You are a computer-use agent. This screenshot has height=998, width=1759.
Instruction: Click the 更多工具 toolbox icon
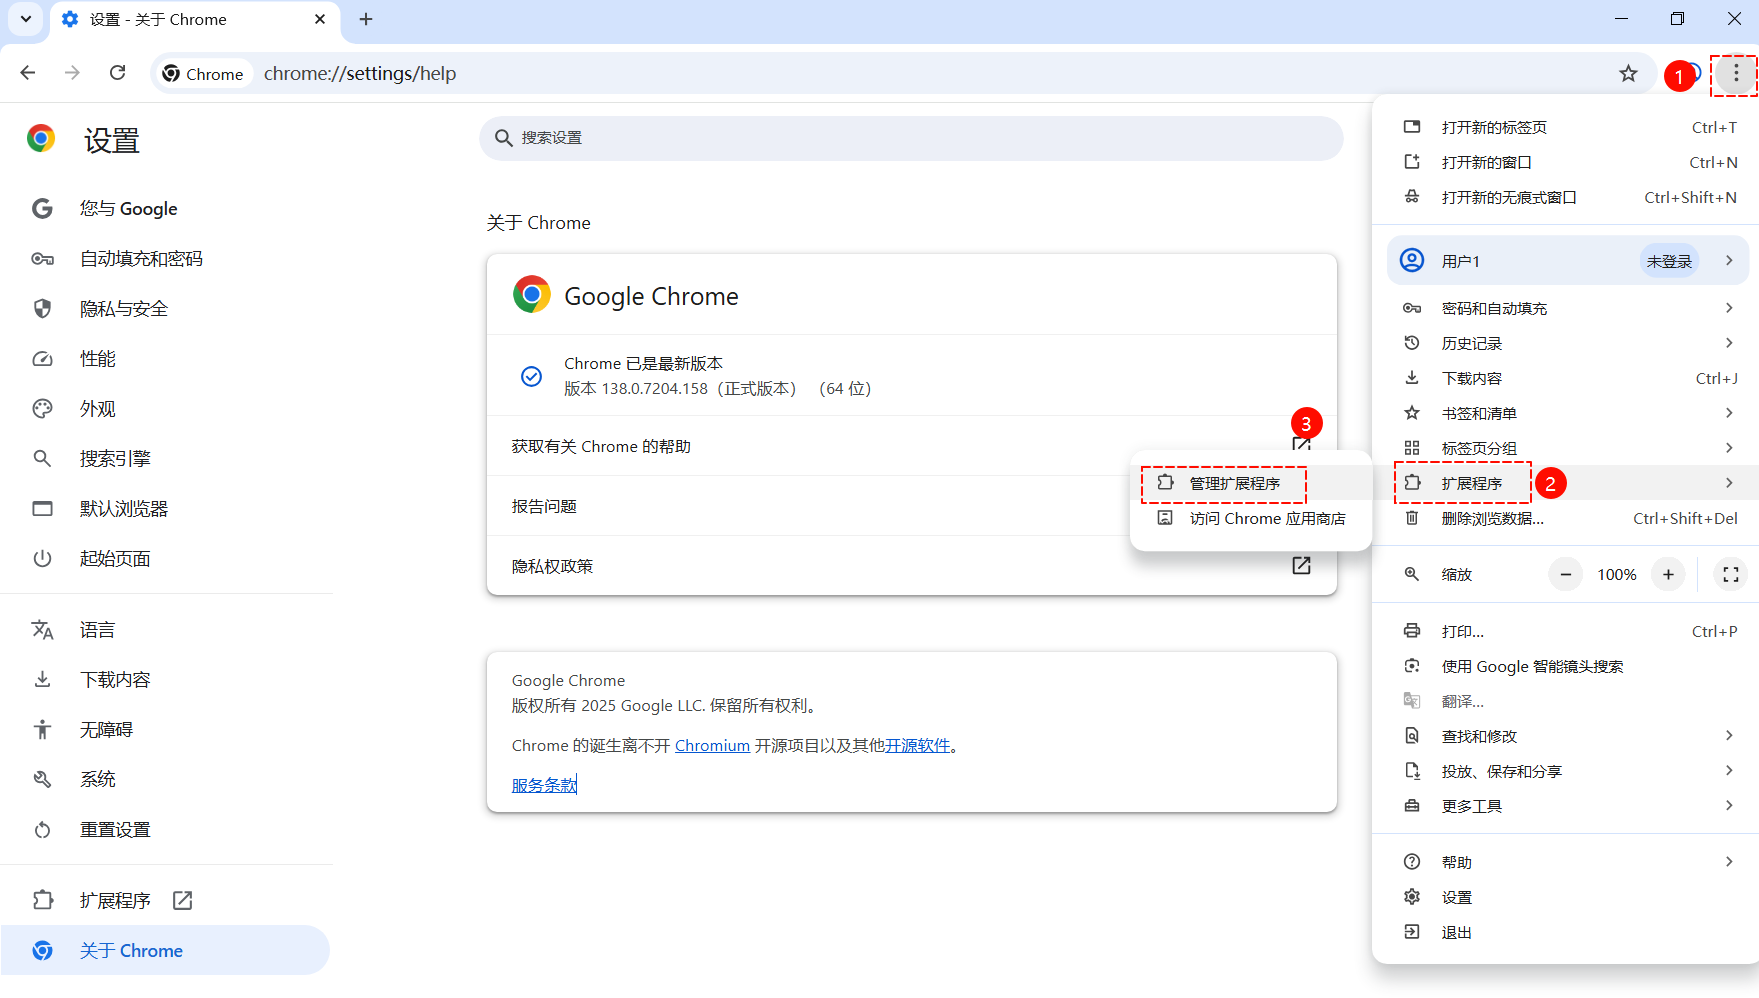tap(1412, 806)
